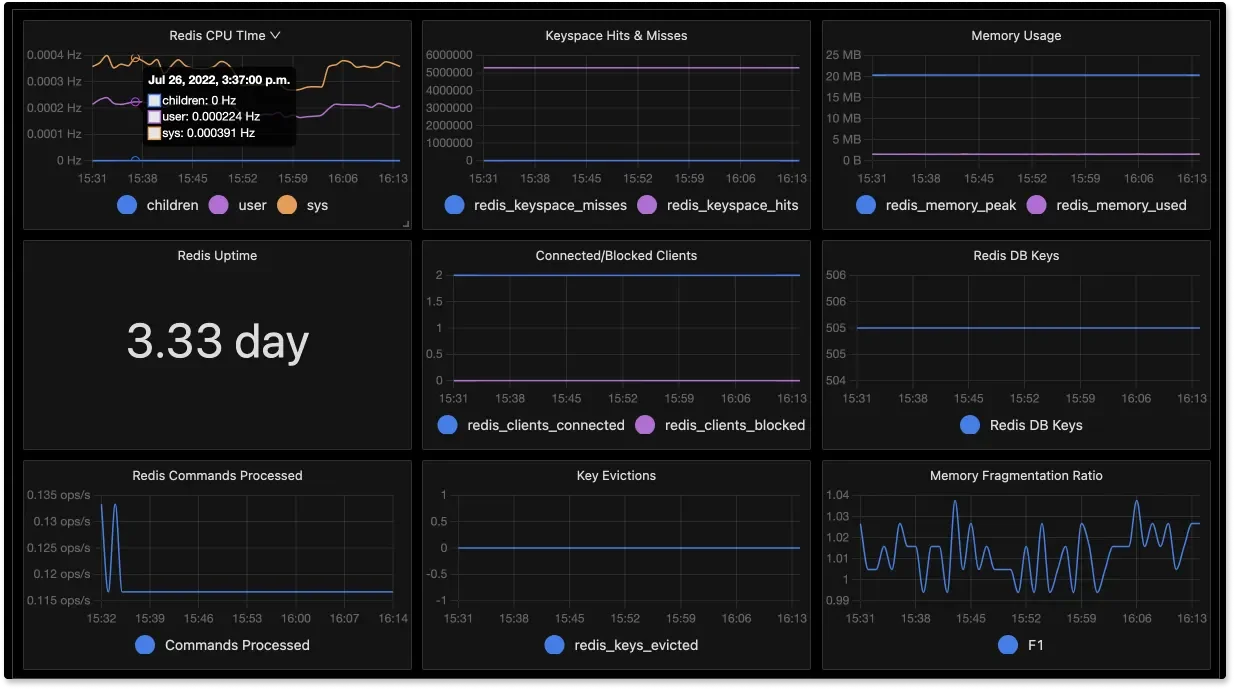Toggle the redis_keyspace_hits series visibility
This screenshot has height=689, width=1234.
[x=646, y=205]
